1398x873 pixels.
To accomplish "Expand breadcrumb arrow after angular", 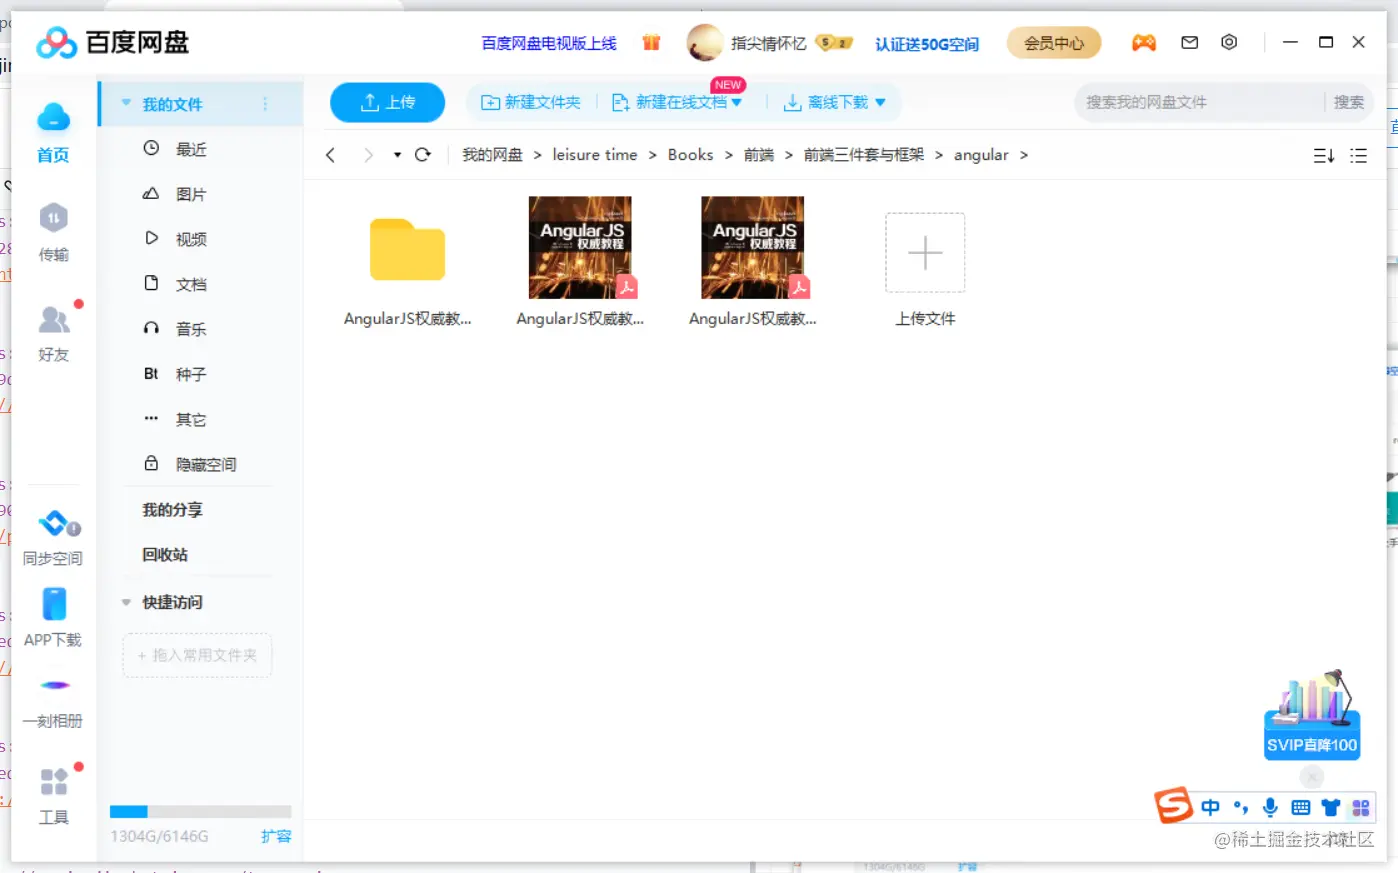I will pos(1023,155).
